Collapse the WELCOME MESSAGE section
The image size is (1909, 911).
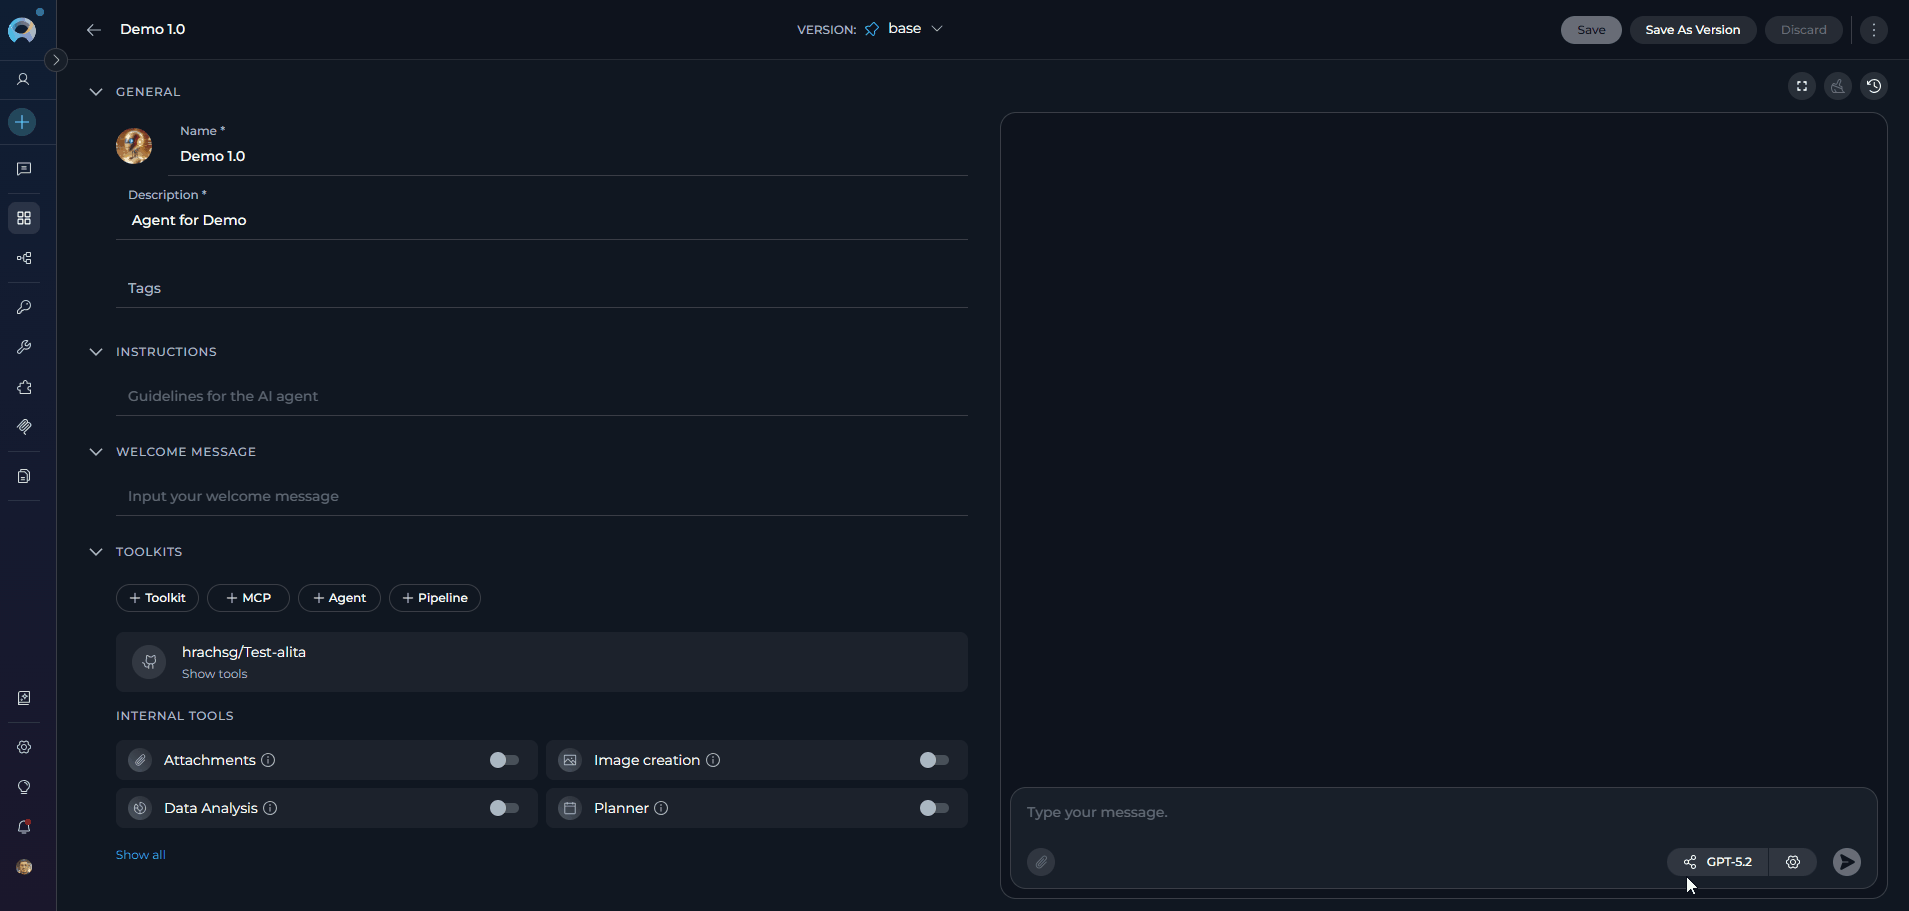(x=96, y=452)
